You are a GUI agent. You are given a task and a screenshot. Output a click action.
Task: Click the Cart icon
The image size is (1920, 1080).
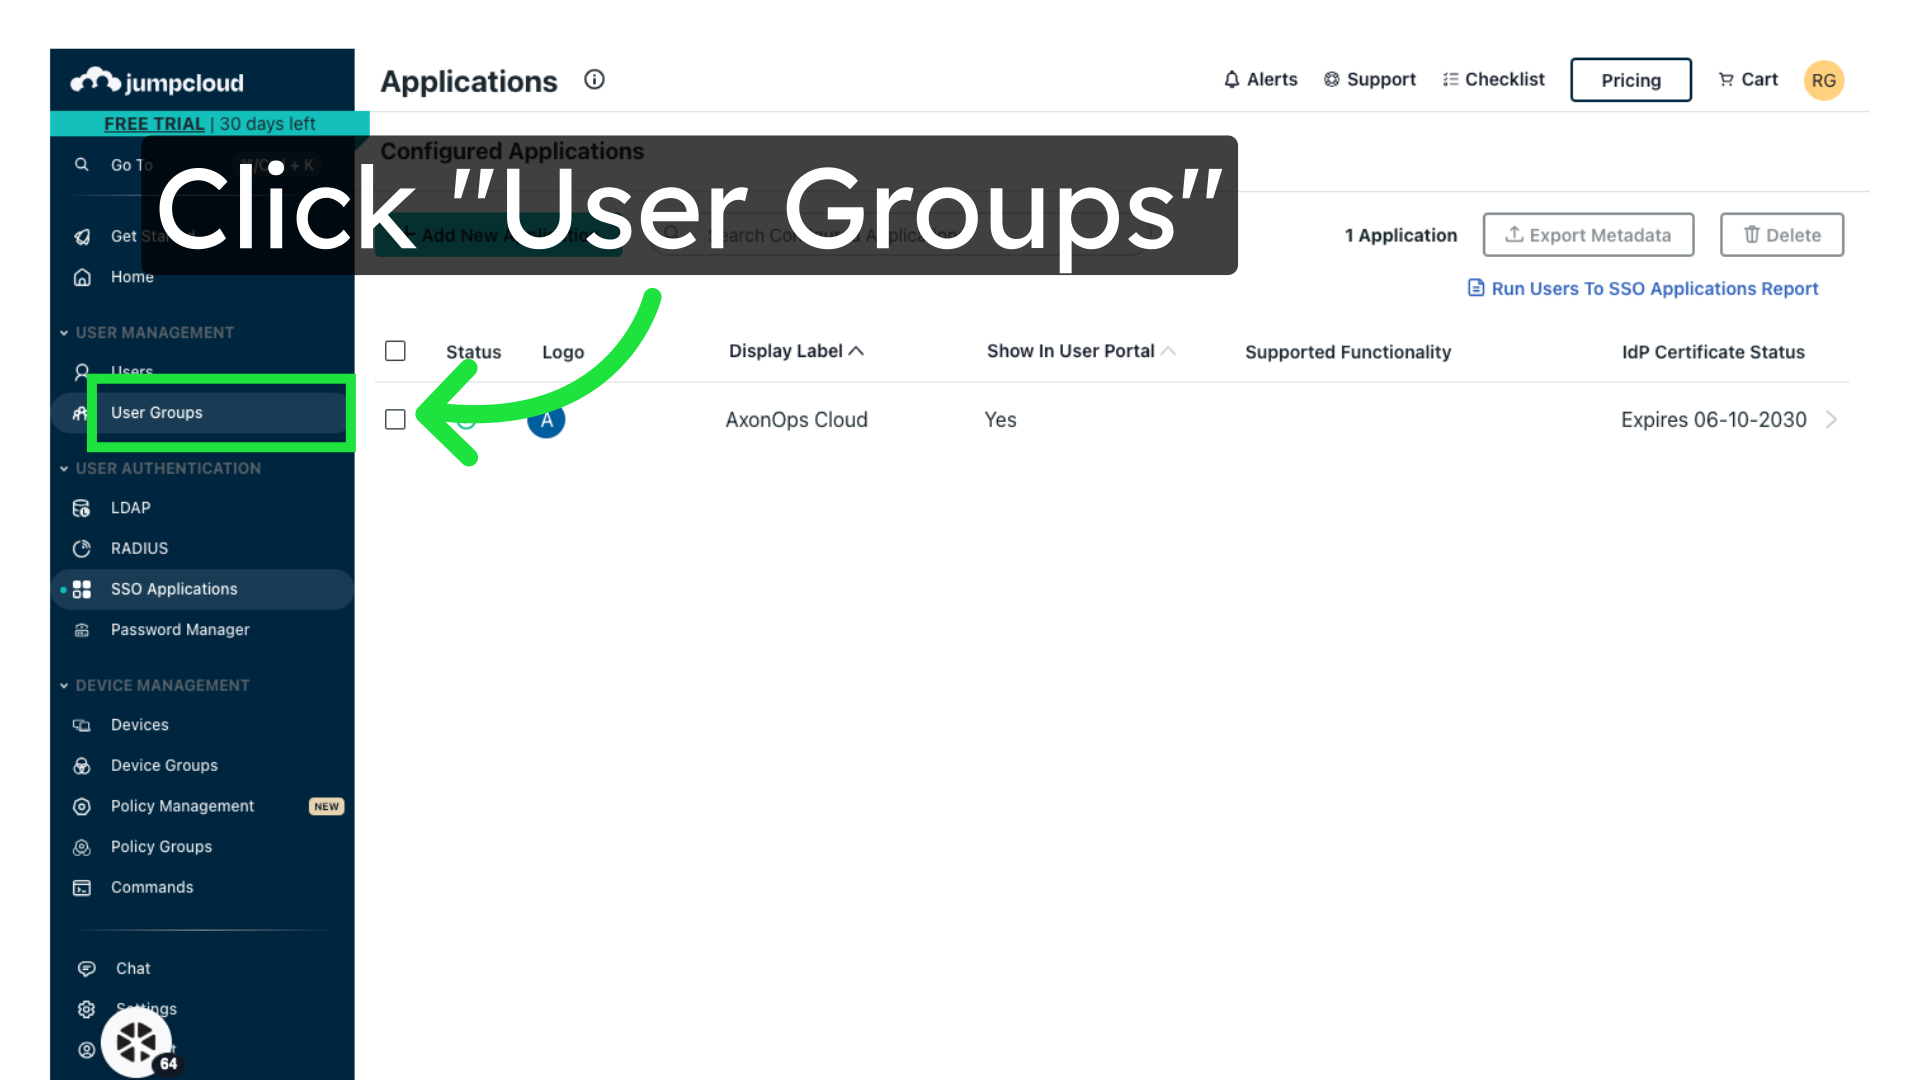pyautogui.click(x=1726, y=80)
